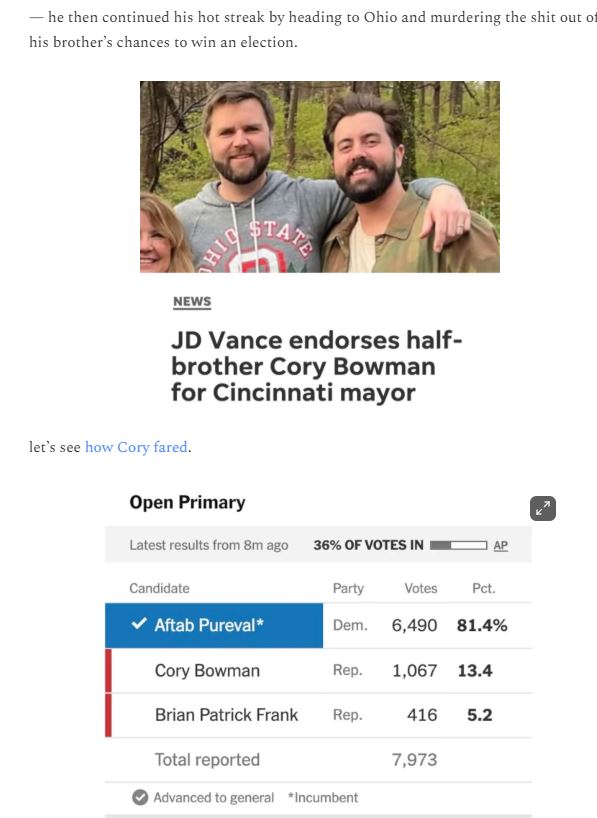Screen dimensions: 597x818
Task: Click the red Republican marker beside Cory Bowman
Action: coord(109,670)
